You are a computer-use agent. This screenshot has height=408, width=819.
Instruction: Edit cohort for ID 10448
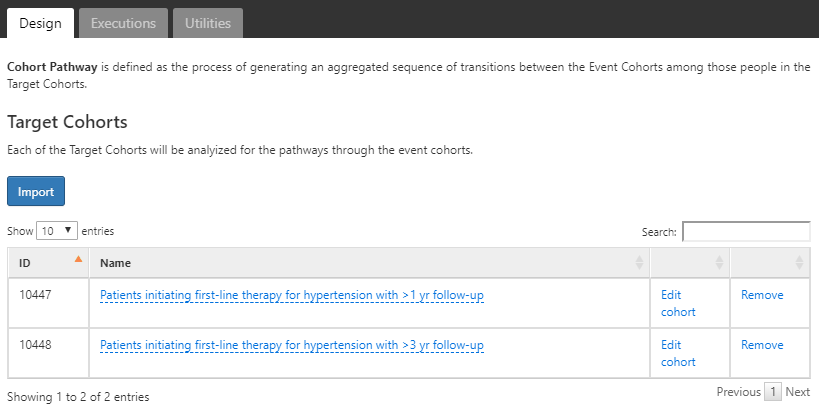tap(678, 354)
